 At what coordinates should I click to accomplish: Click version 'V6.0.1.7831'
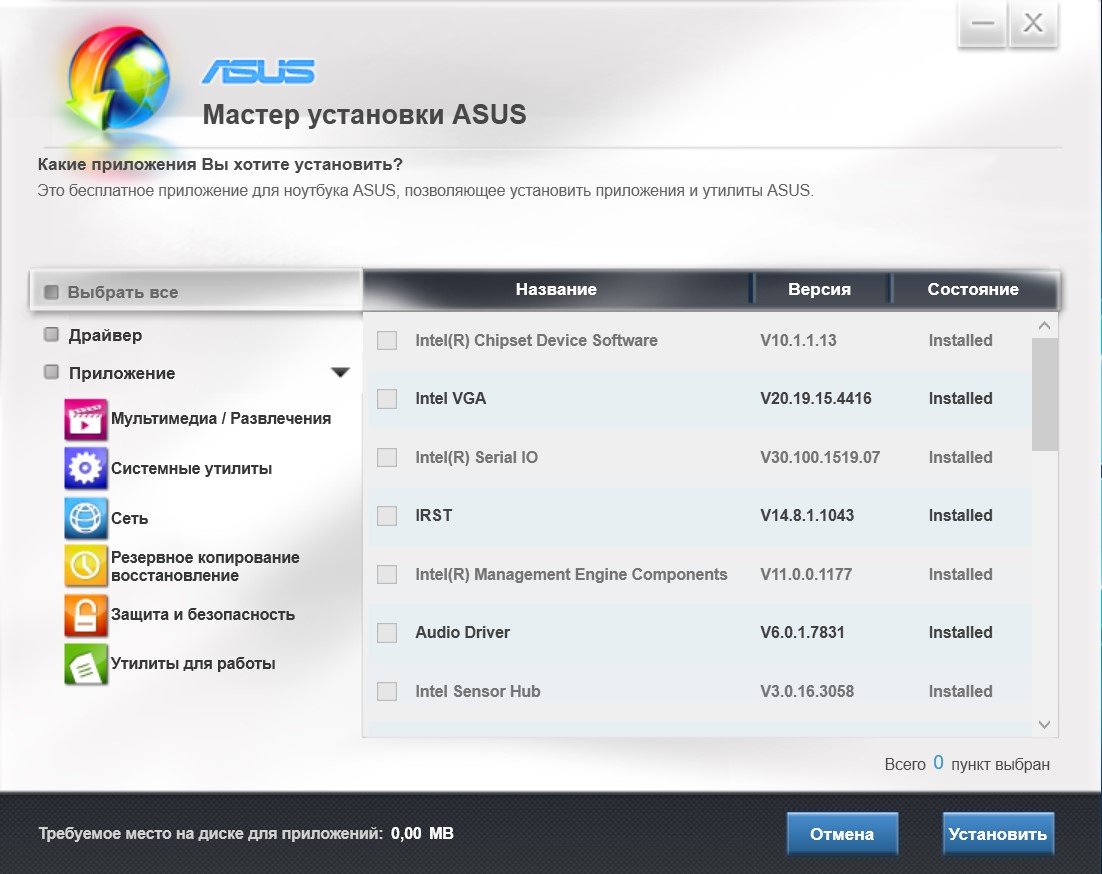point(802,632)
